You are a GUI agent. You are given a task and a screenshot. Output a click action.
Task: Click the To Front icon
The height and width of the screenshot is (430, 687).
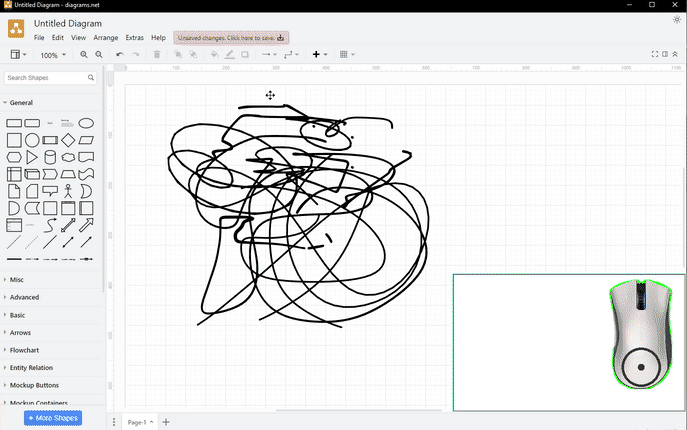(x=178, y=54)
